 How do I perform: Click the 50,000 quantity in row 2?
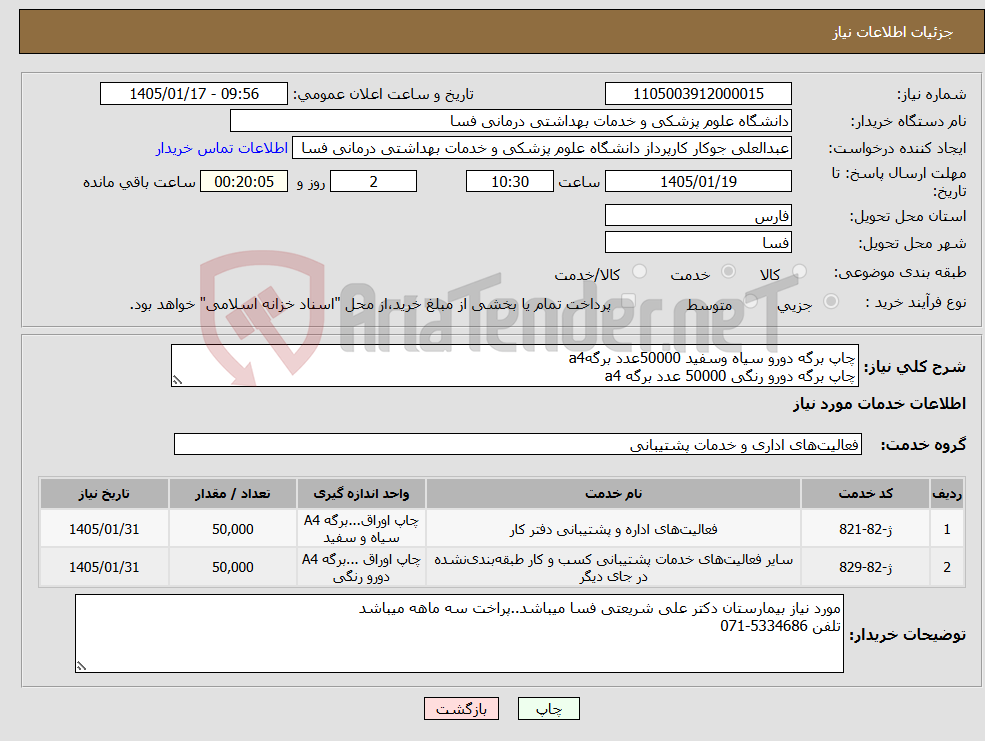point(232,567)
